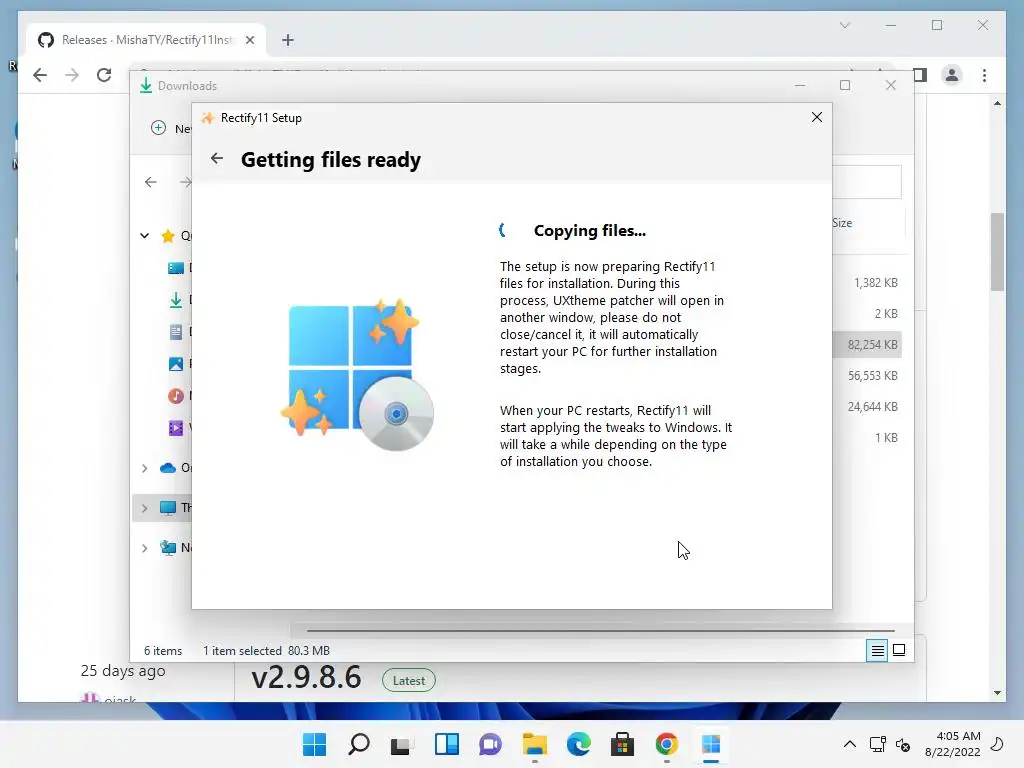
Task: Open the v2.9.8.6 release link
Action: pos(306,677)
